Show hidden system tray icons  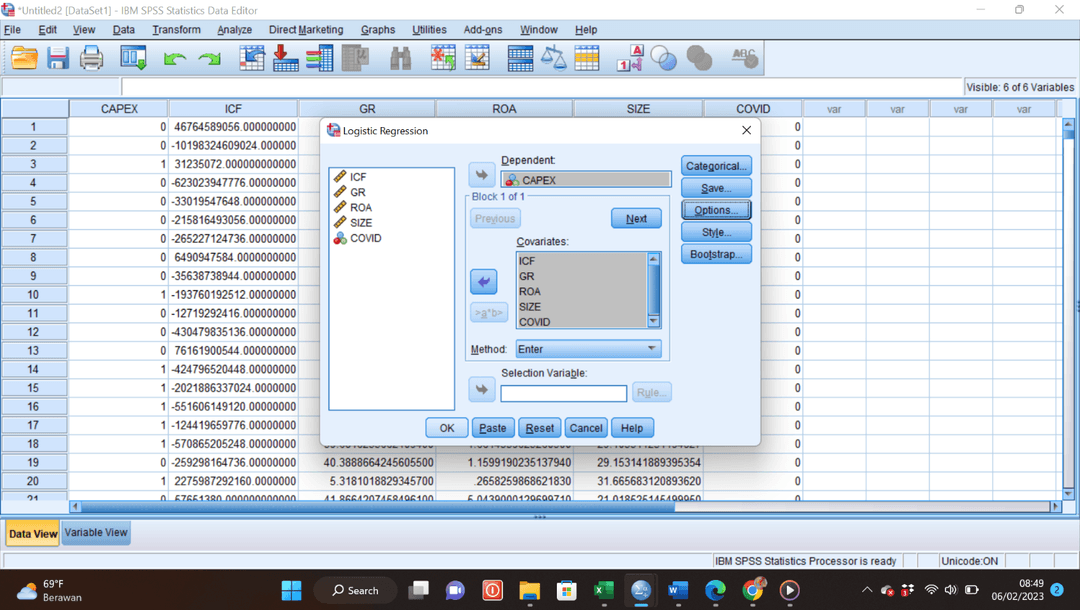pyautogui.click(x=867, y=590)
